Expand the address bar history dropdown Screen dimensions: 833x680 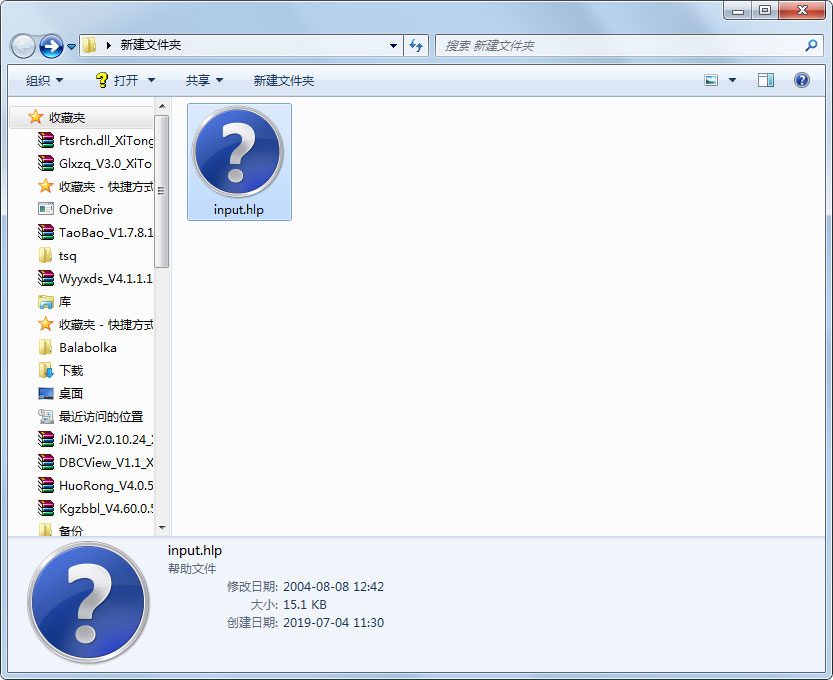(x=394, y=45)
